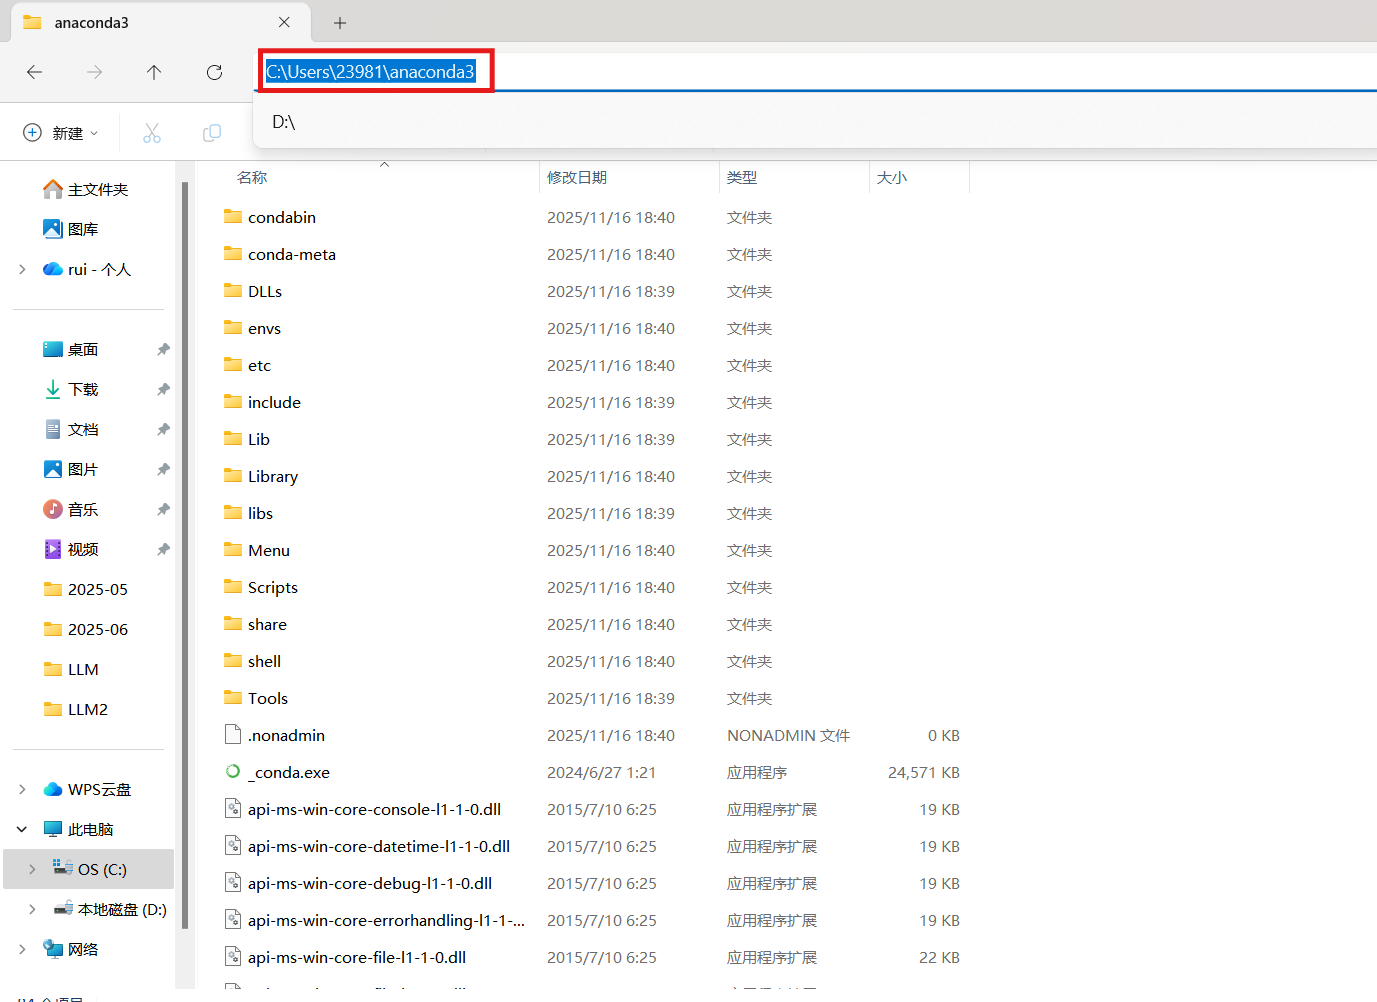Close the anaconda3 tab
Viewport: 1377px width, 1002px height.
tap(284, 22)
